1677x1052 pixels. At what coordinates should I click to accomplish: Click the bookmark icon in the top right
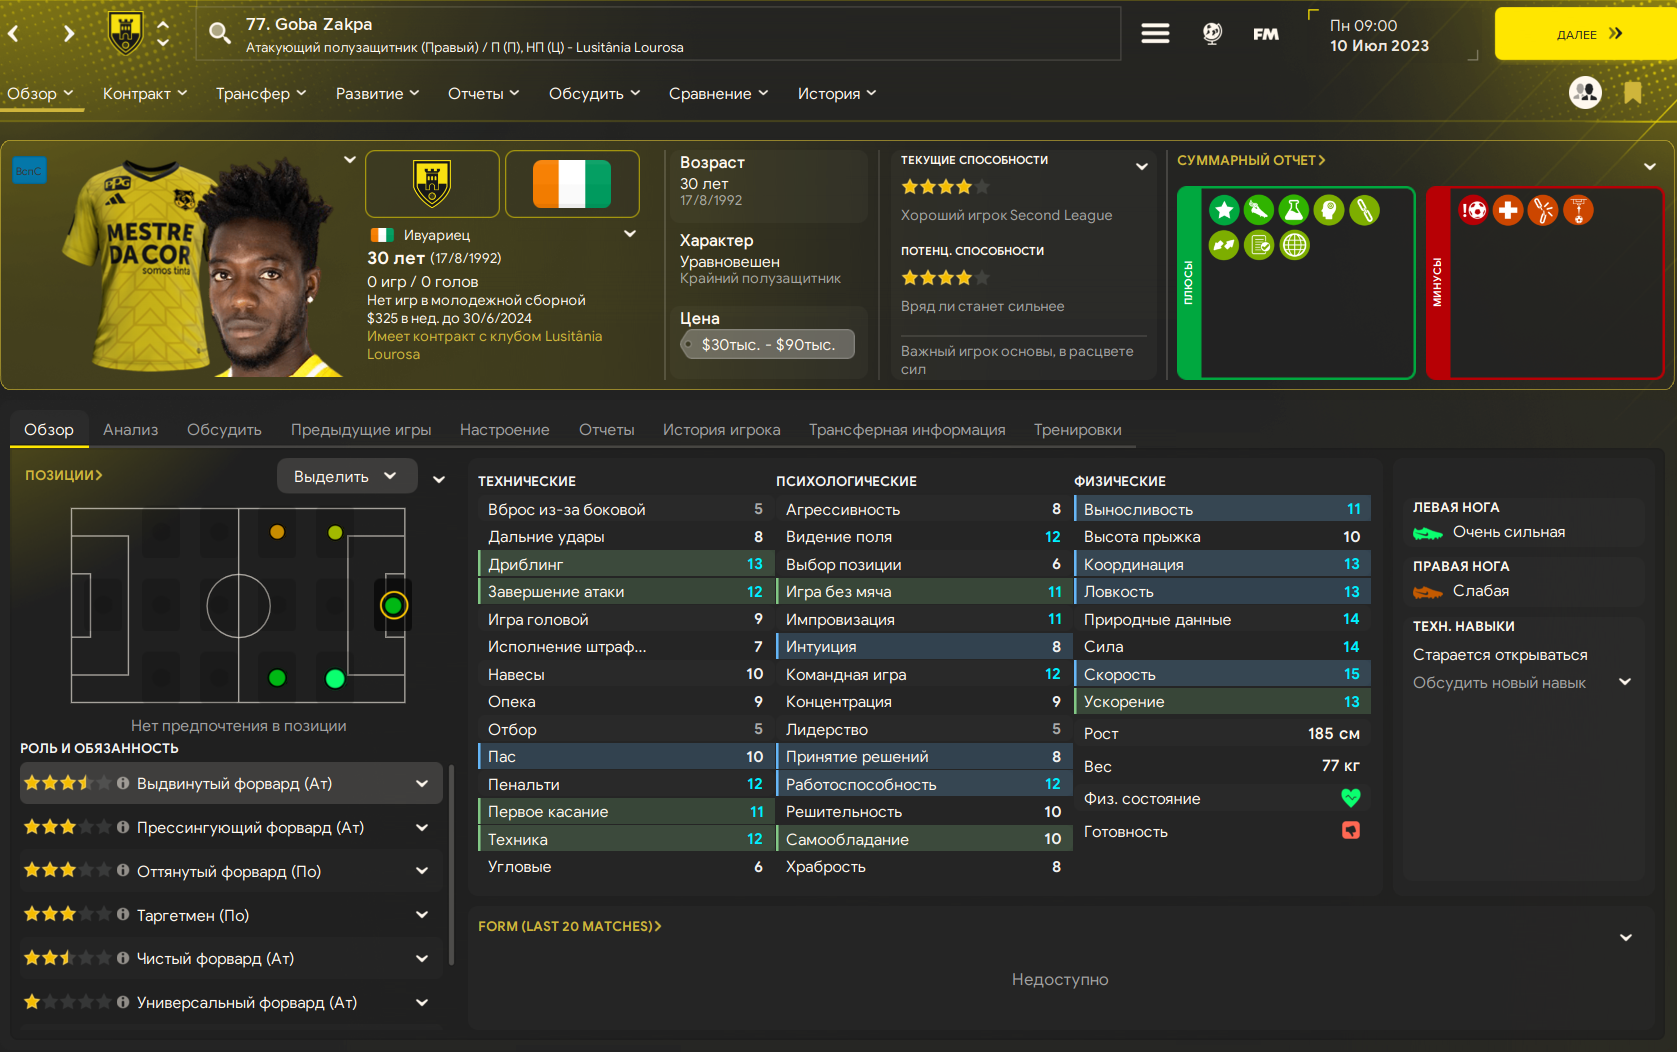coord(1633,93)
